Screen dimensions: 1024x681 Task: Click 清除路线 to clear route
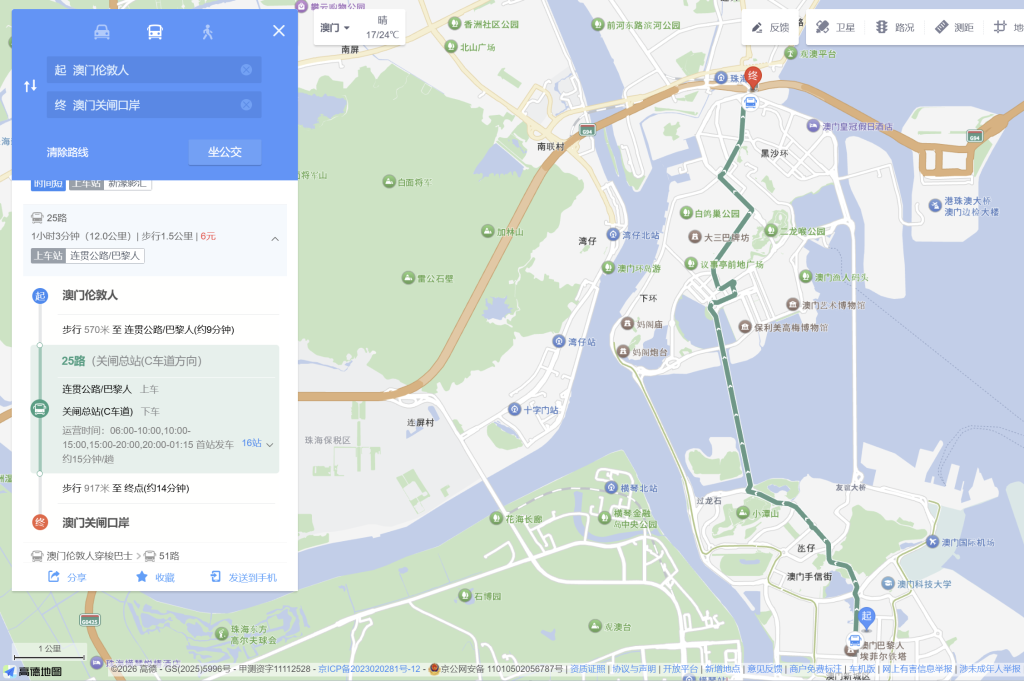tap(67, 152)
